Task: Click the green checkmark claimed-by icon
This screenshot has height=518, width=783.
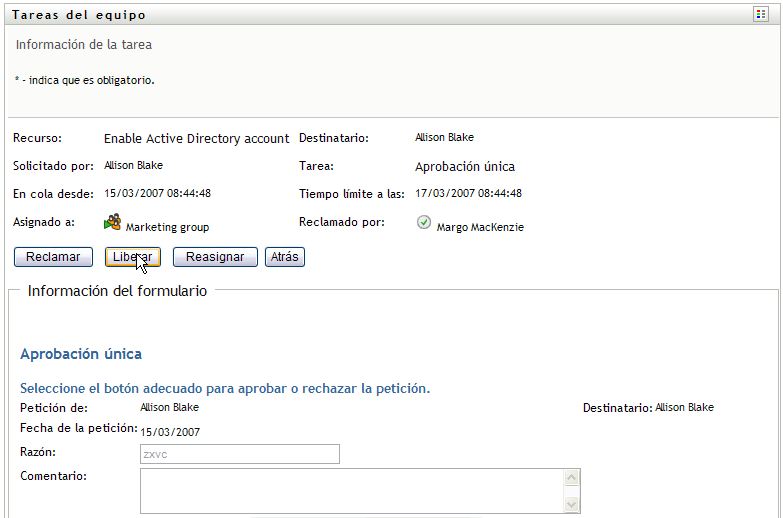Action: point(423,222)
